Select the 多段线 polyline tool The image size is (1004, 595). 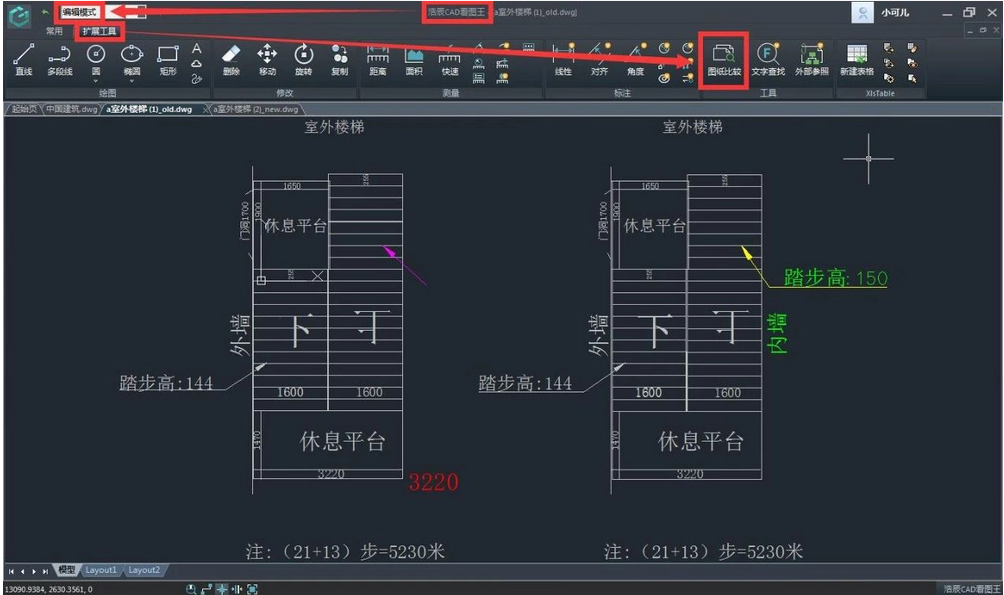tap(60, 60)
